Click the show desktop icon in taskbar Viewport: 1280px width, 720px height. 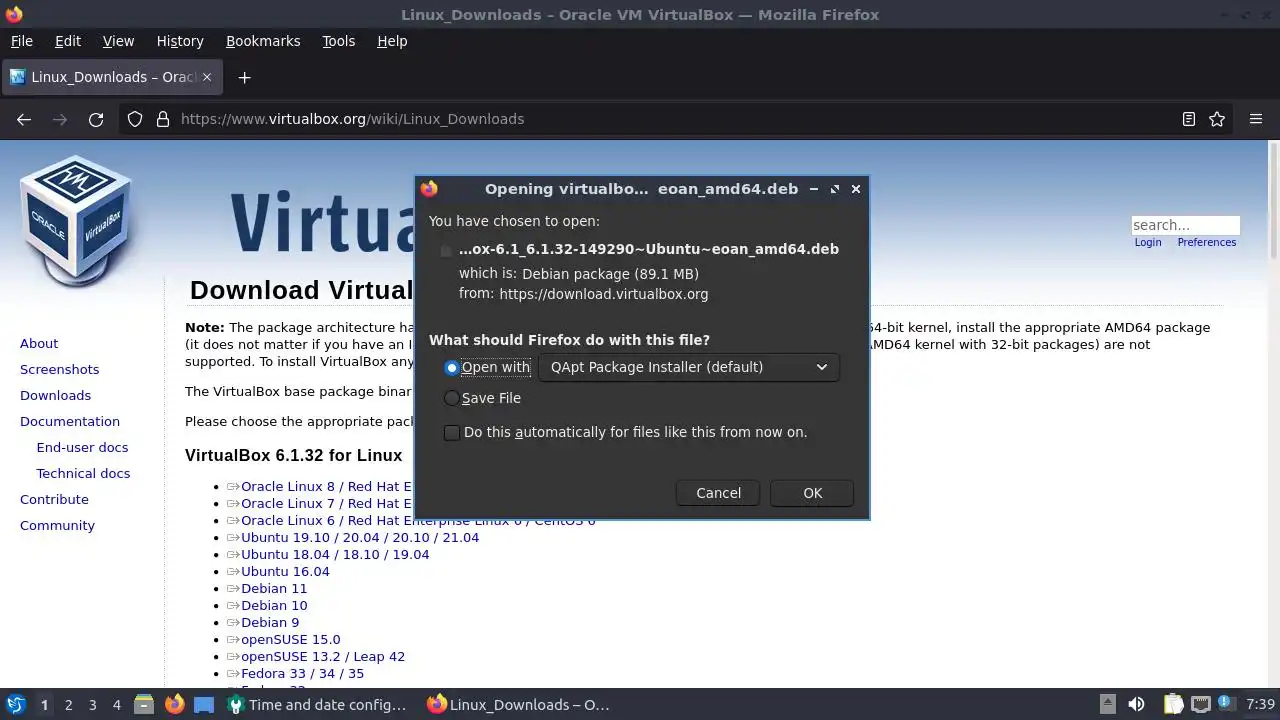click(204, 704)
